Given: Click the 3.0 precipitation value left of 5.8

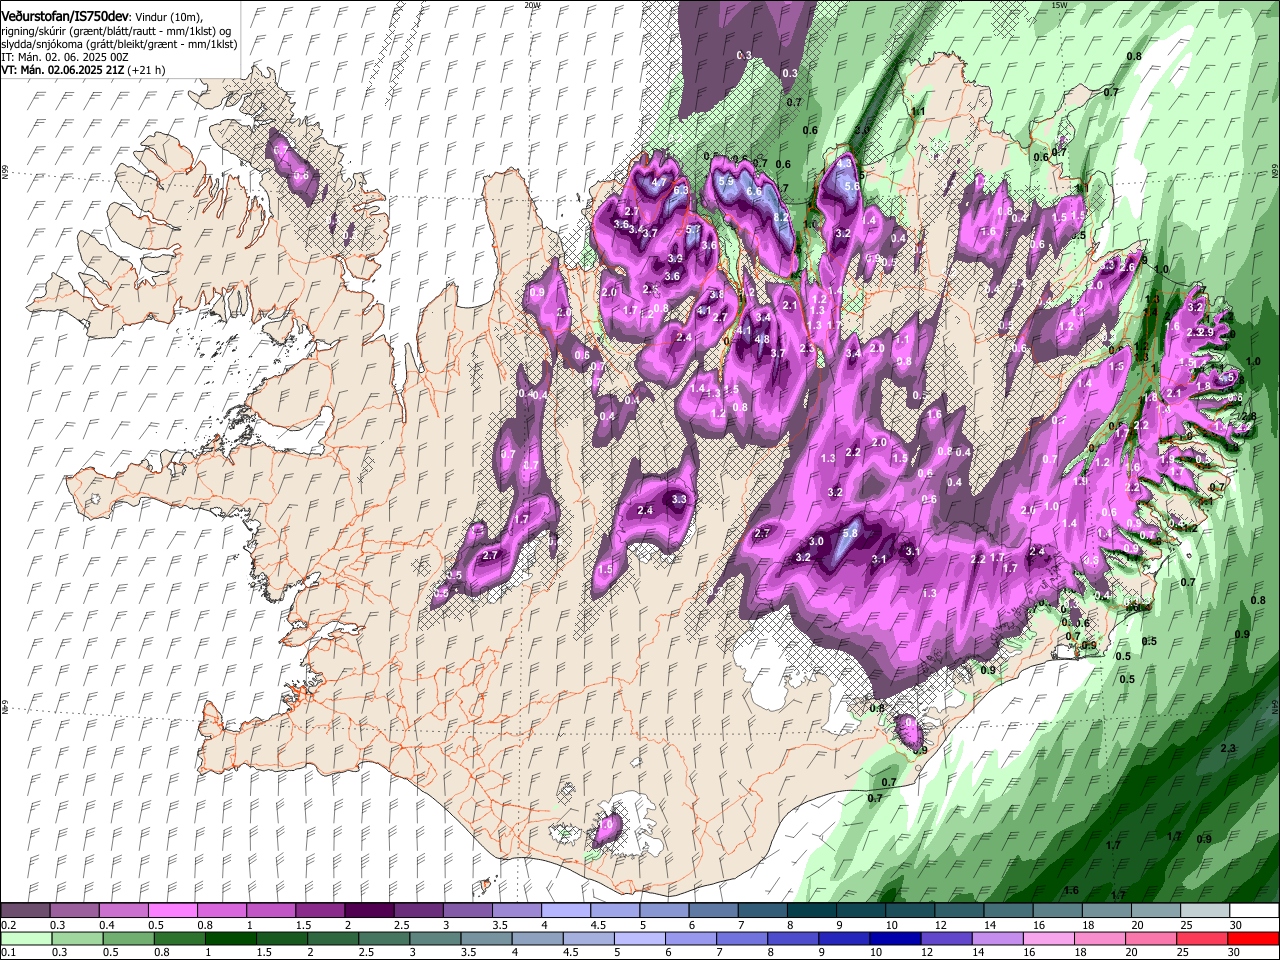Looking at the screenshot, I should point(816,541).
